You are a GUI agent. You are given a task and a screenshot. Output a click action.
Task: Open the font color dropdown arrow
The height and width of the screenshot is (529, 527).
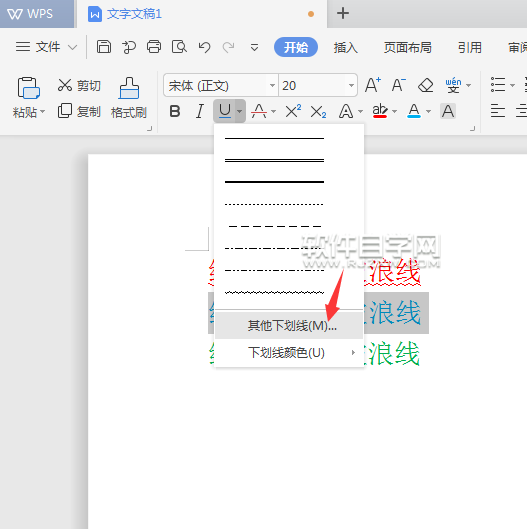428,111
